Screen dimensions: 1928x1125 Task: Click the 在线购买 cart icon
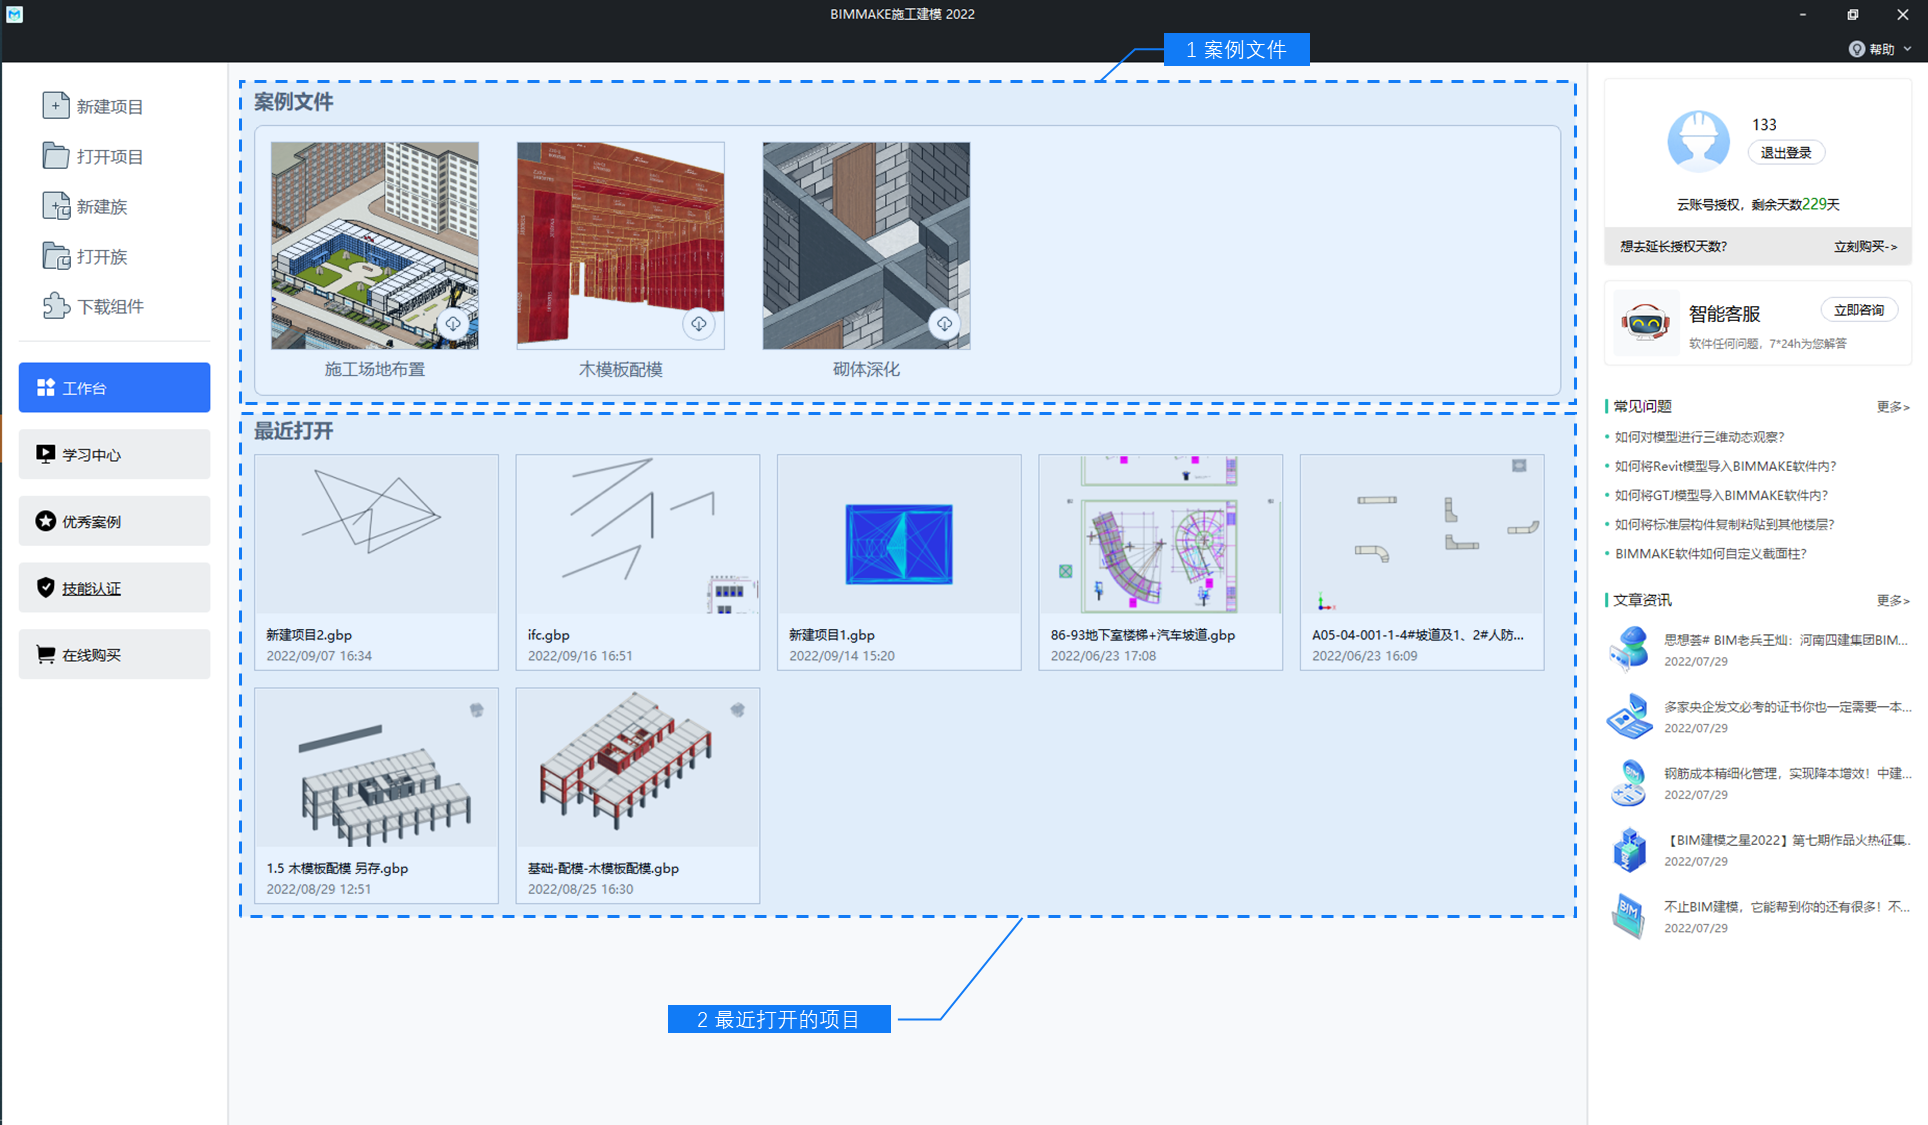pyautogui.click(x=45, y=654)
